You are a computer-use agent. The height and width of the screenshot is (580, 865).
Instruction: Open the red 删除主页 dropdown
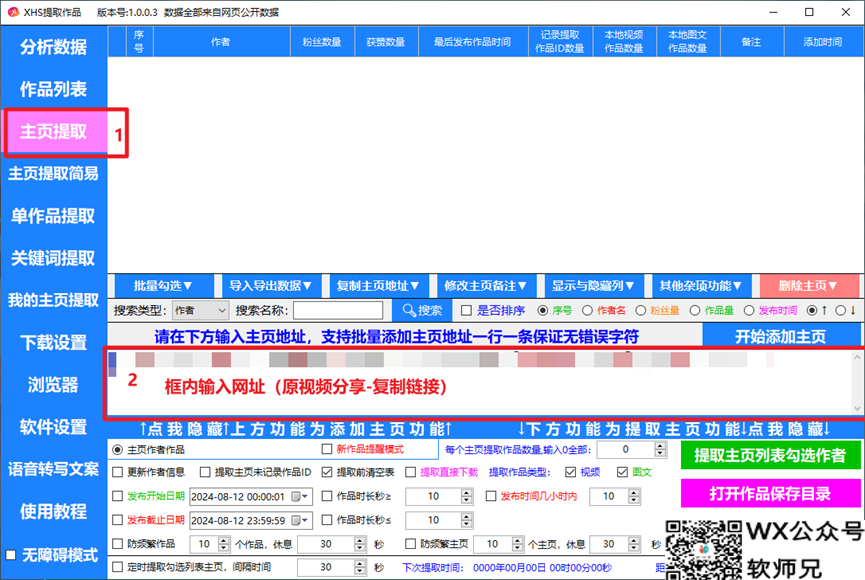(x=808, y=285)
